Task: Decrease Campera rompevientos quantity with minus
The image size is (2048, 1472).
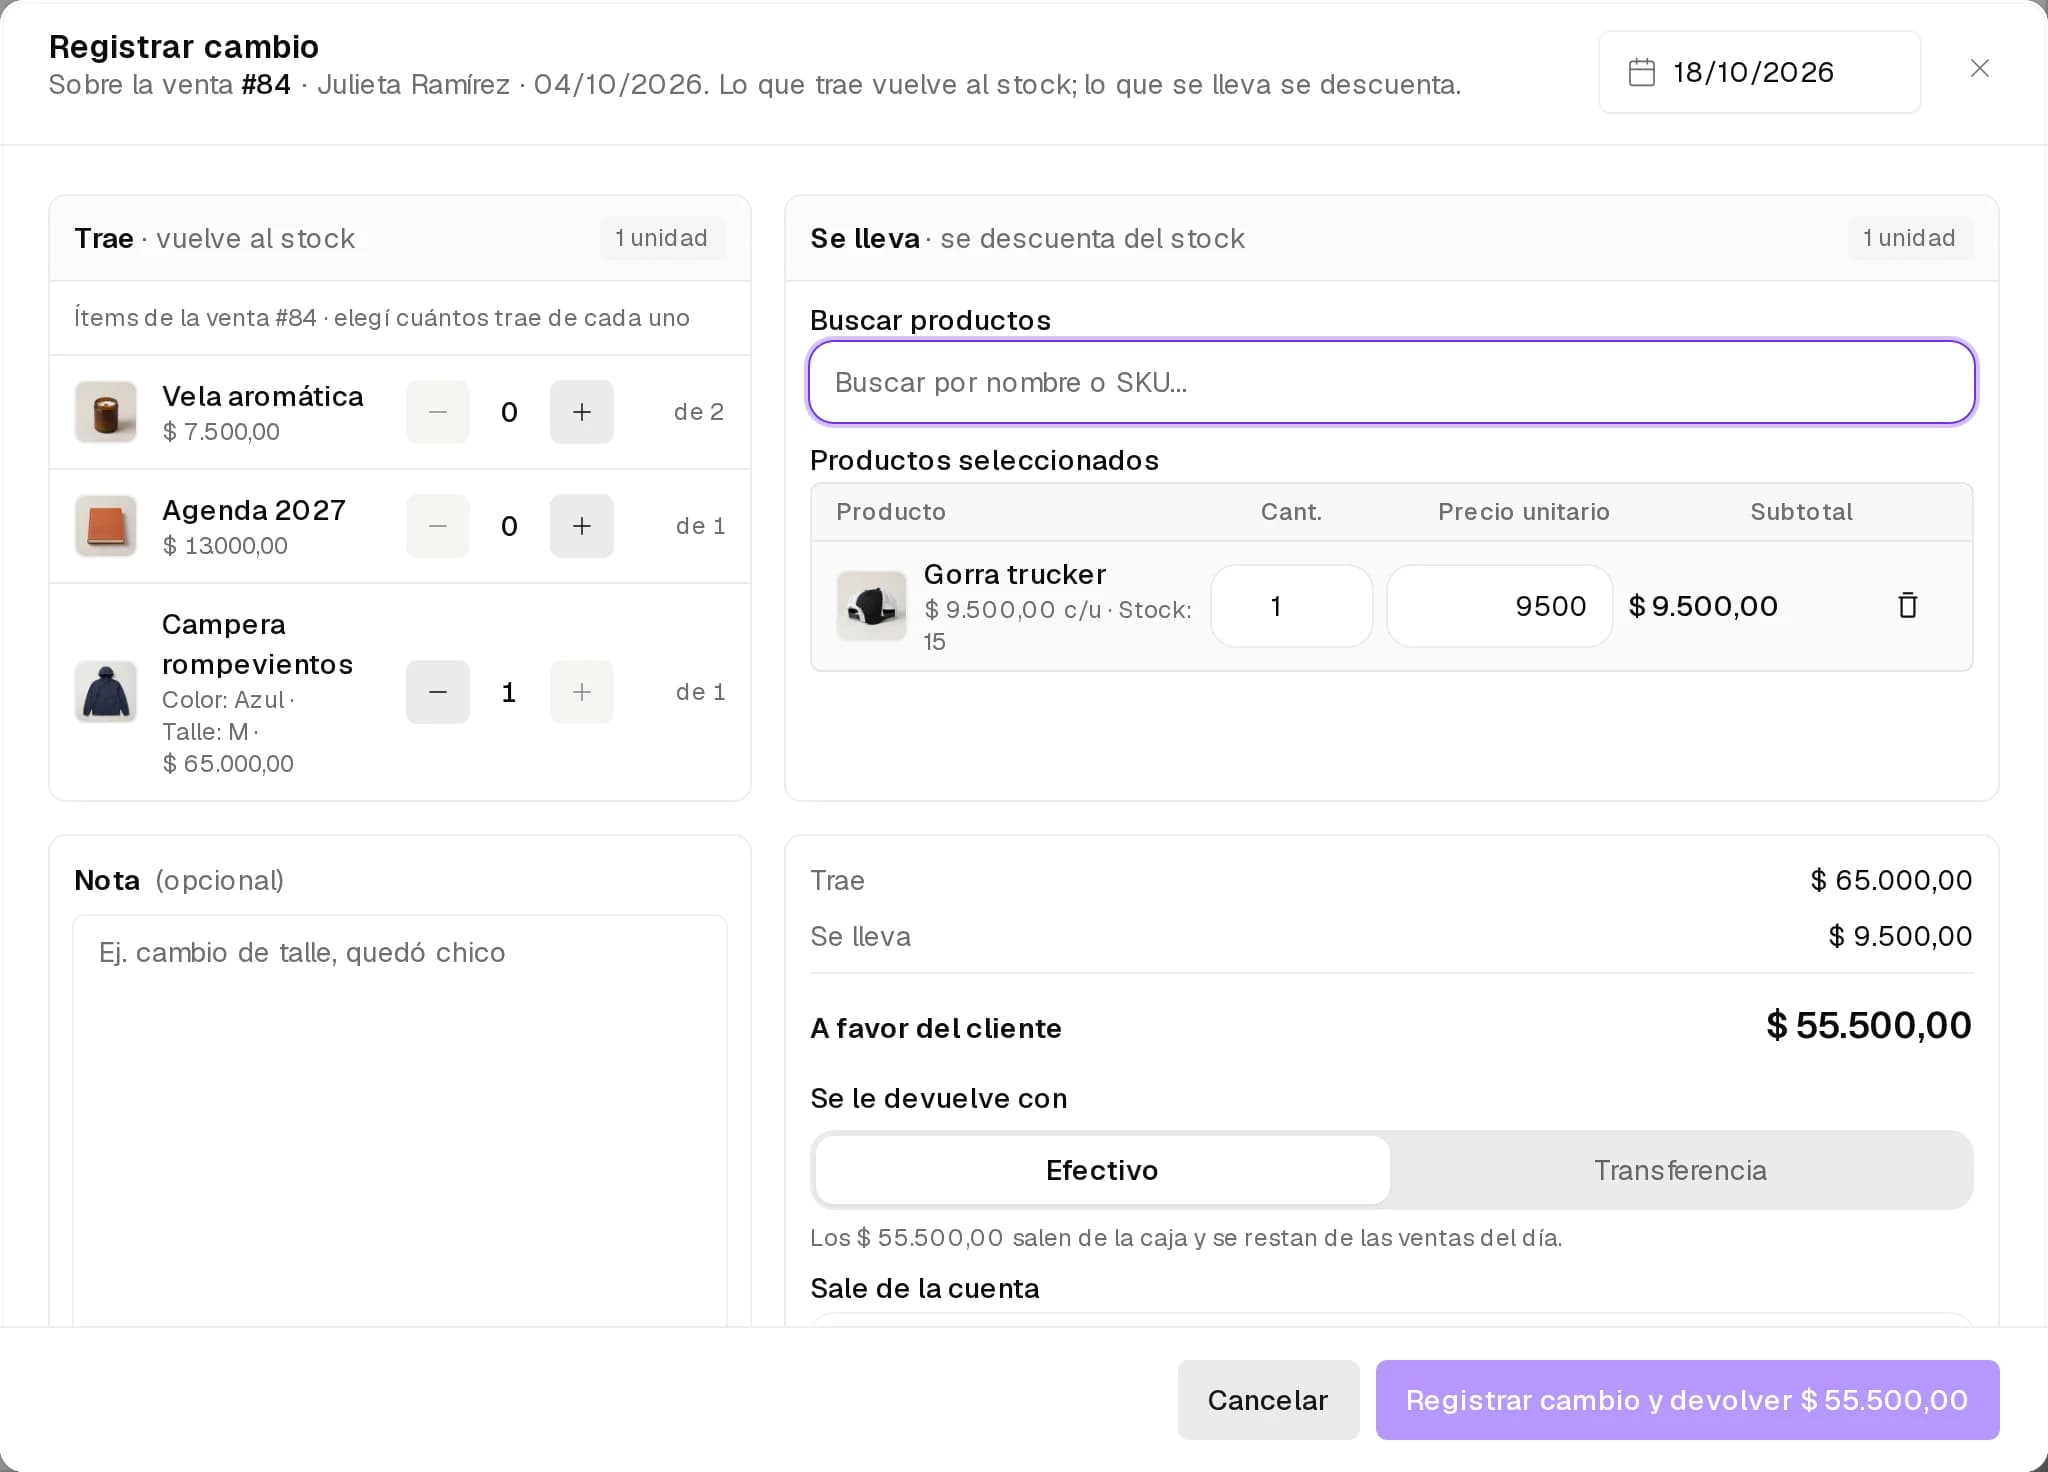Action: pos(438,692)
